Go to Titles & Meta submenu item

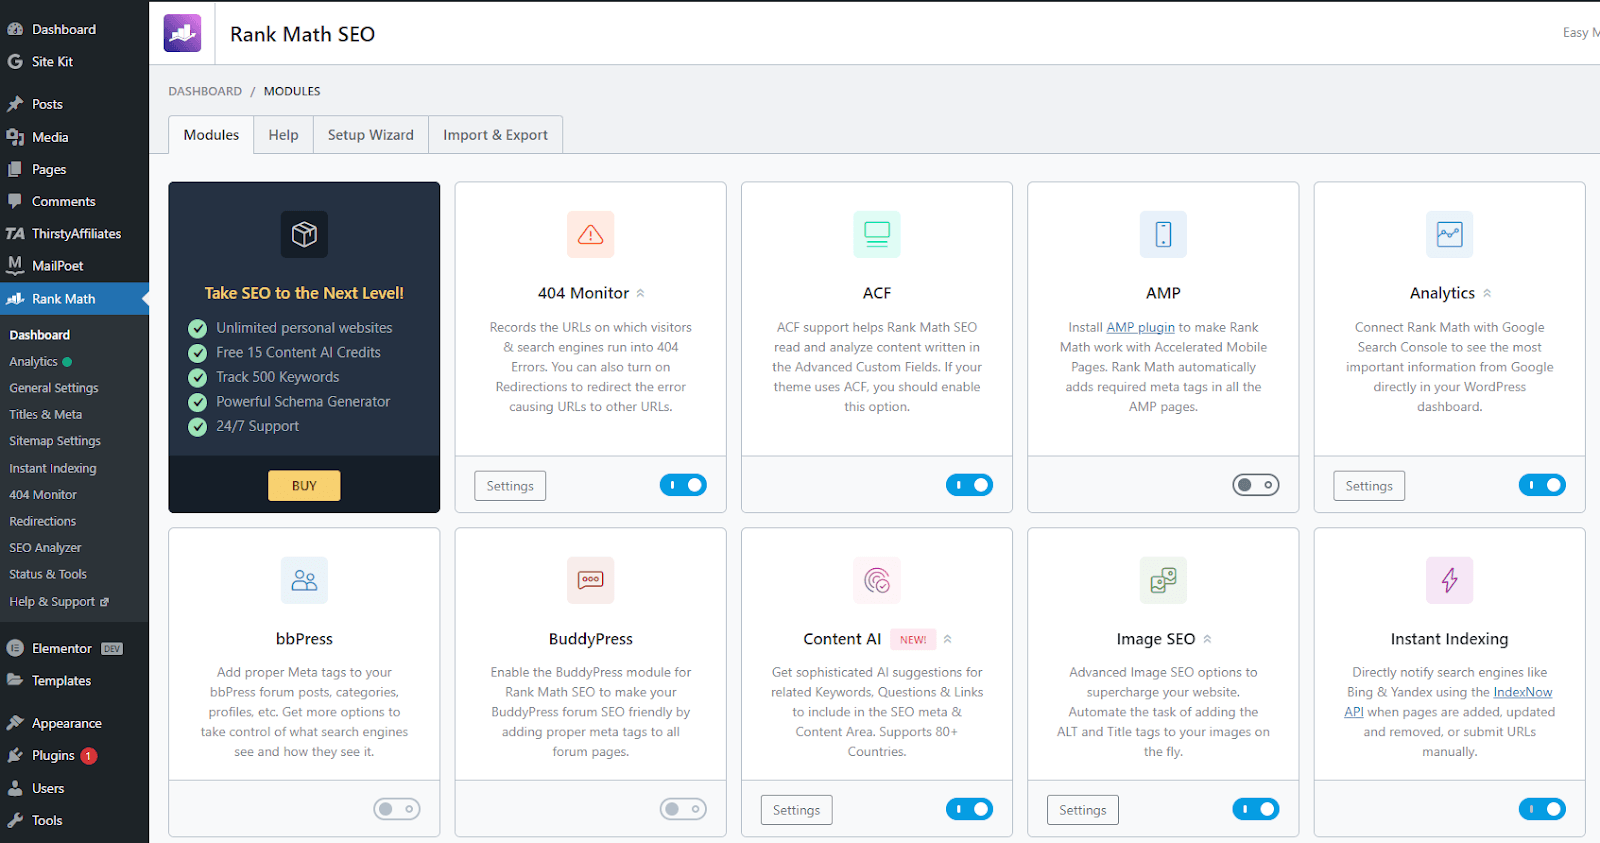tap(46, 414)
